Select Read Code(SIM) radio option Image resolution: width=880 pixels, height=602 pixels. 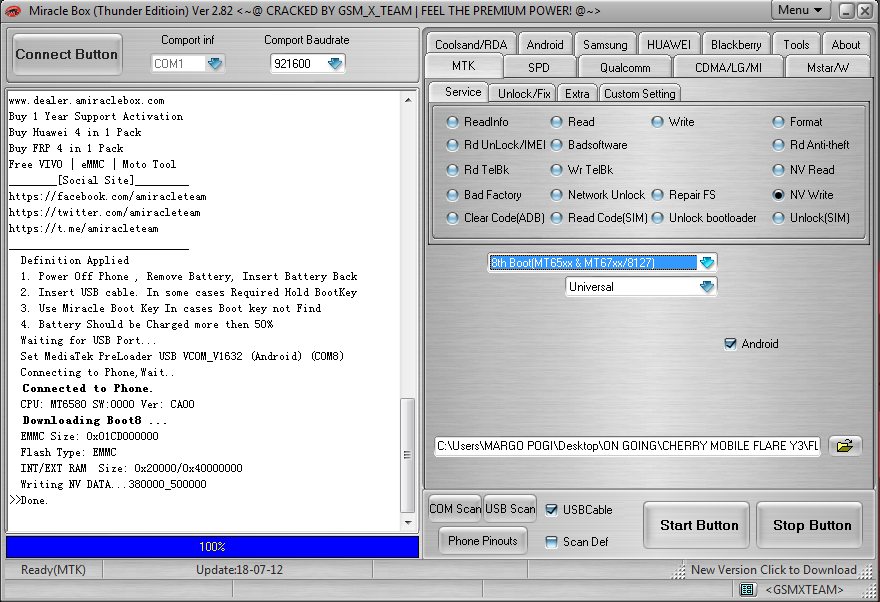(x=556, y=218)
